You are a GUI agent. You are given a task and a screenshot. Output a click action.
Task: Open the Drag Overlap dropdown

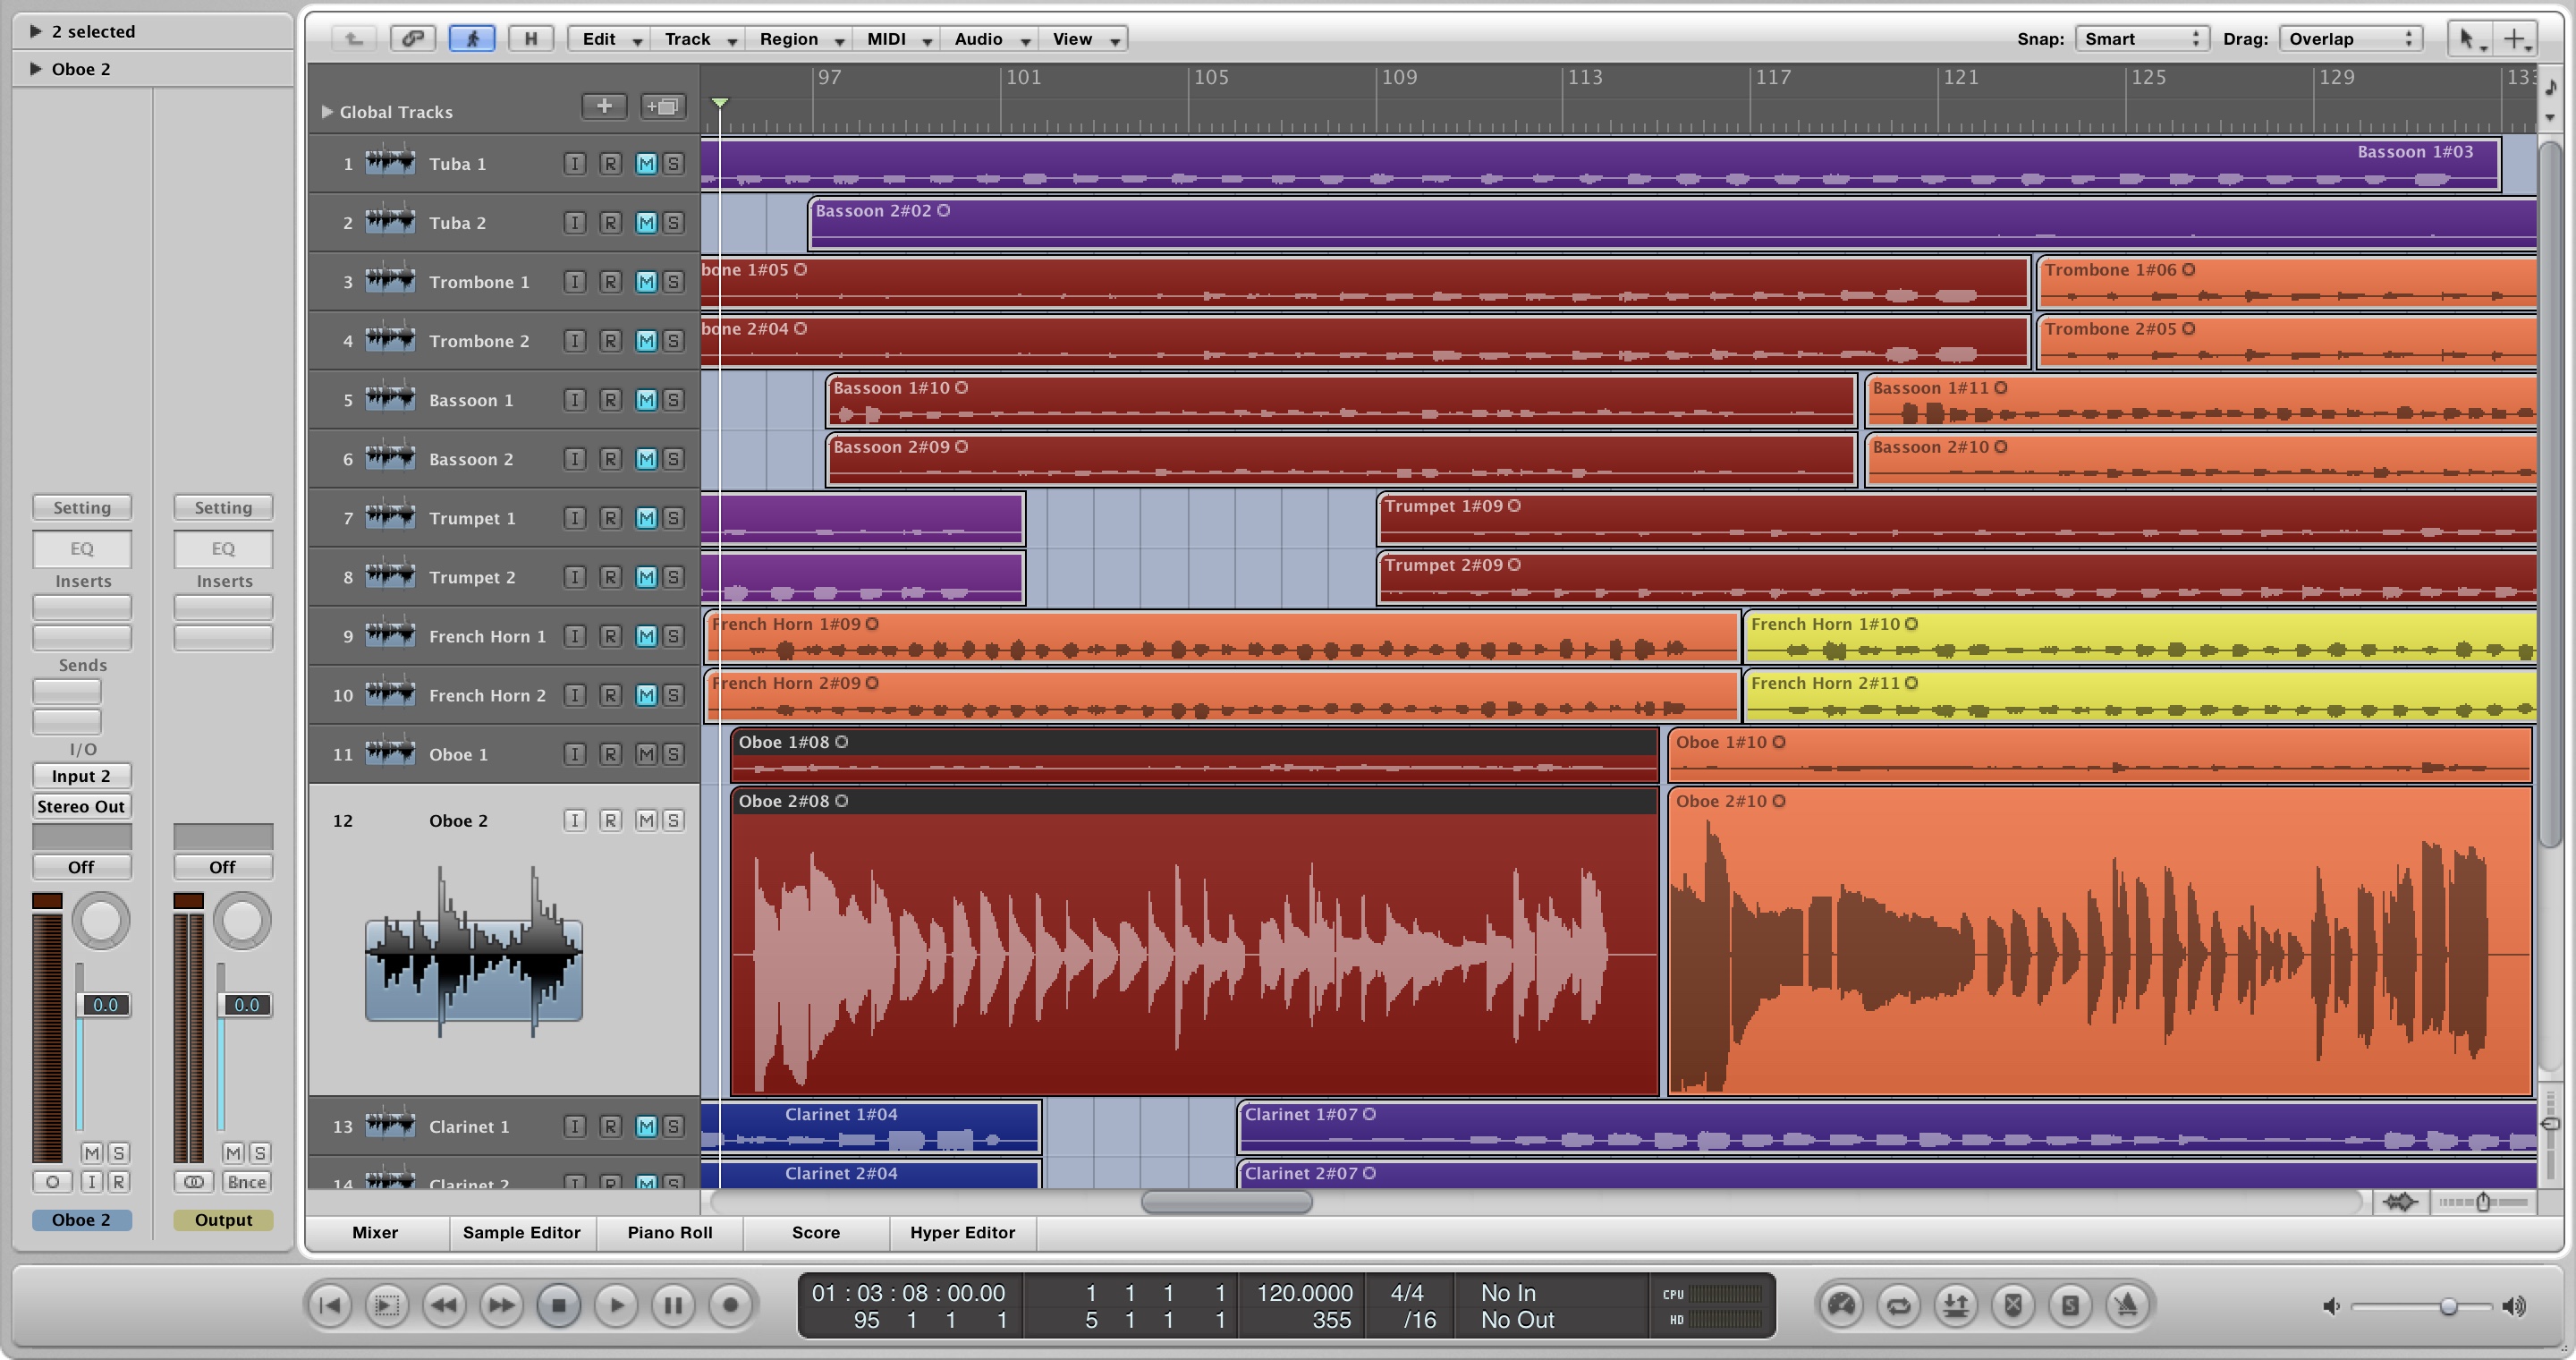tap(2350, 39)
